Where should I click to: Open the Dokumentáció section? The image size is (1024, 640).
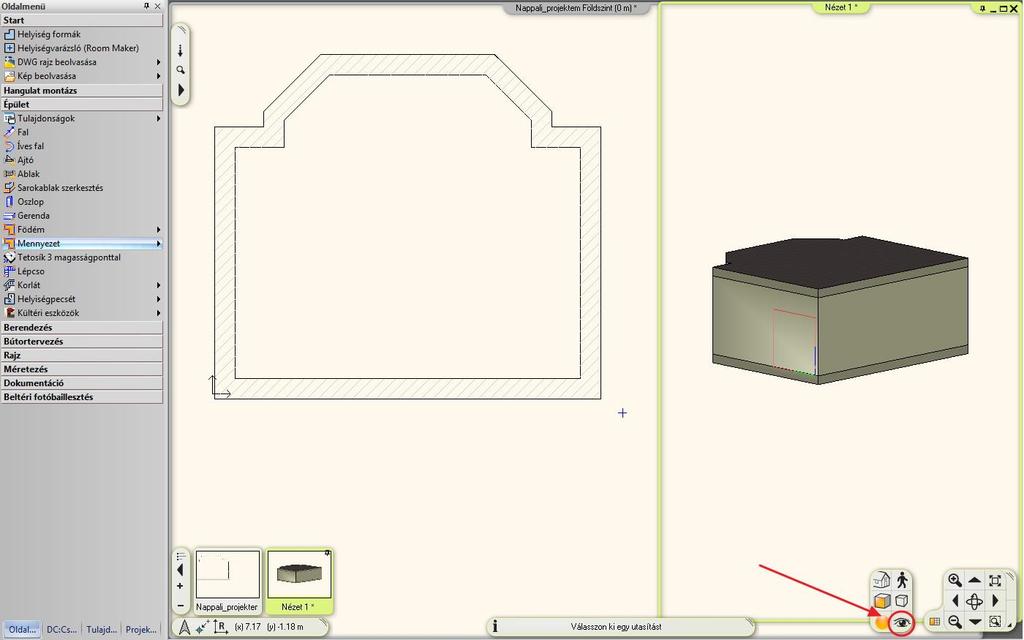click(82, 383)
